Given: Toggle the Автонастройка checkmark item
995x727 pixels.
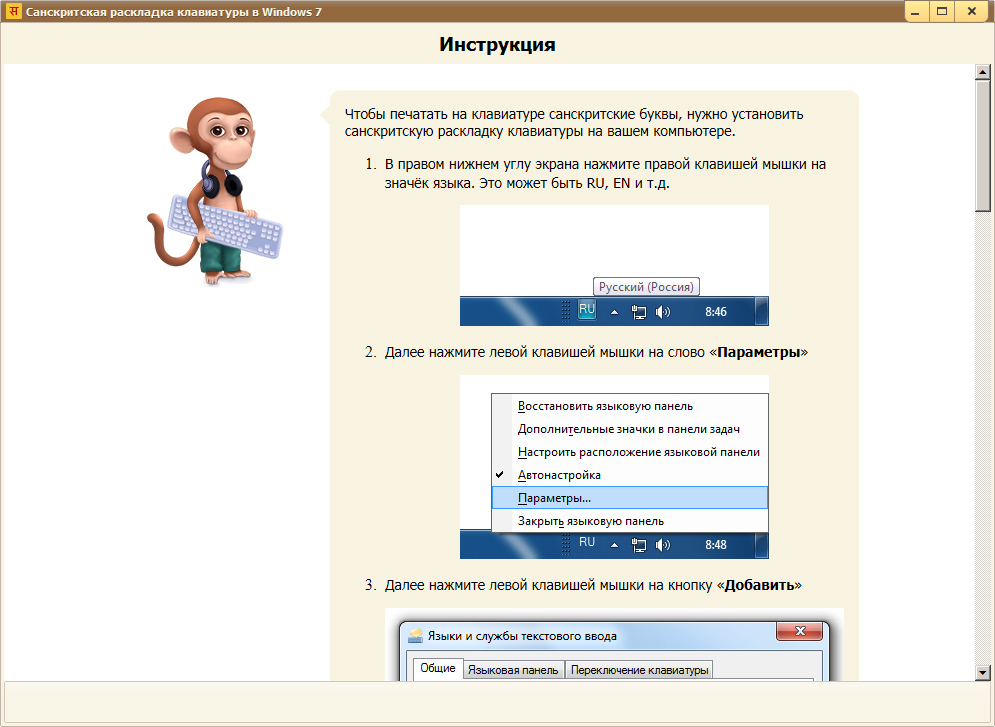Looking at the screenshot, I should [x=559, y=475].
